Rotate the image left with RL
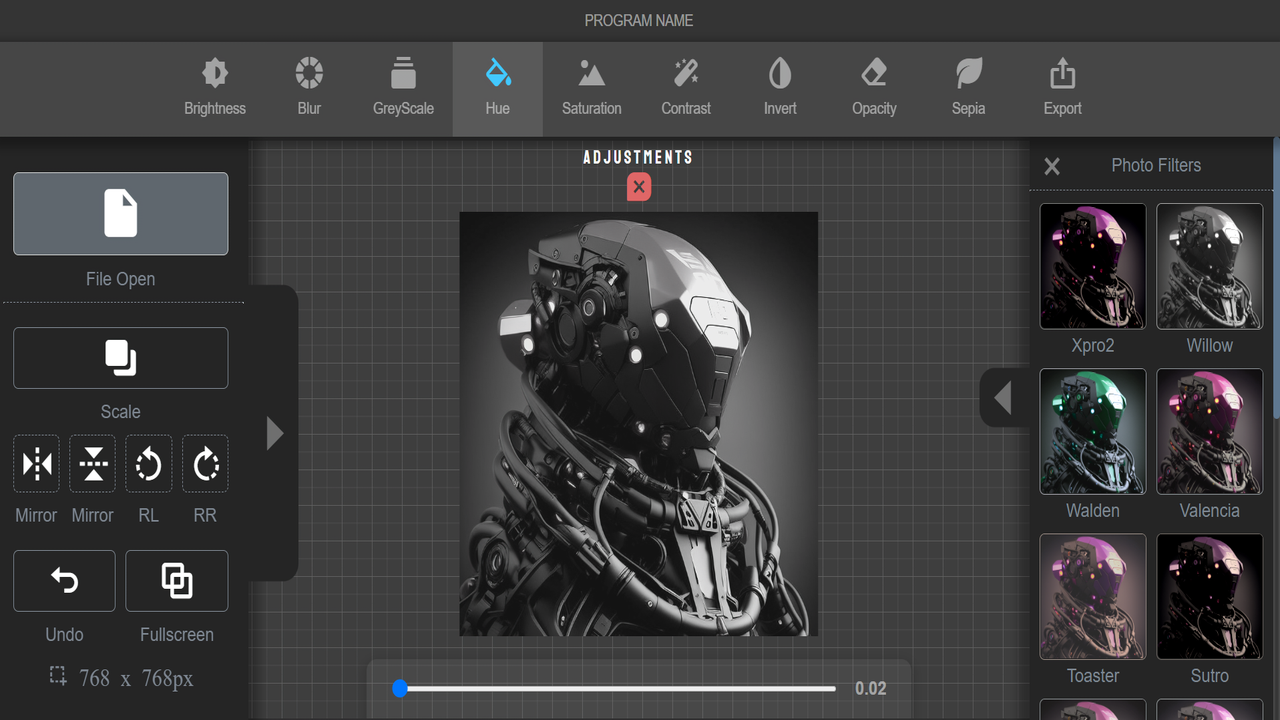This screenshot has width=1280, height=720. tap(148, 464)
